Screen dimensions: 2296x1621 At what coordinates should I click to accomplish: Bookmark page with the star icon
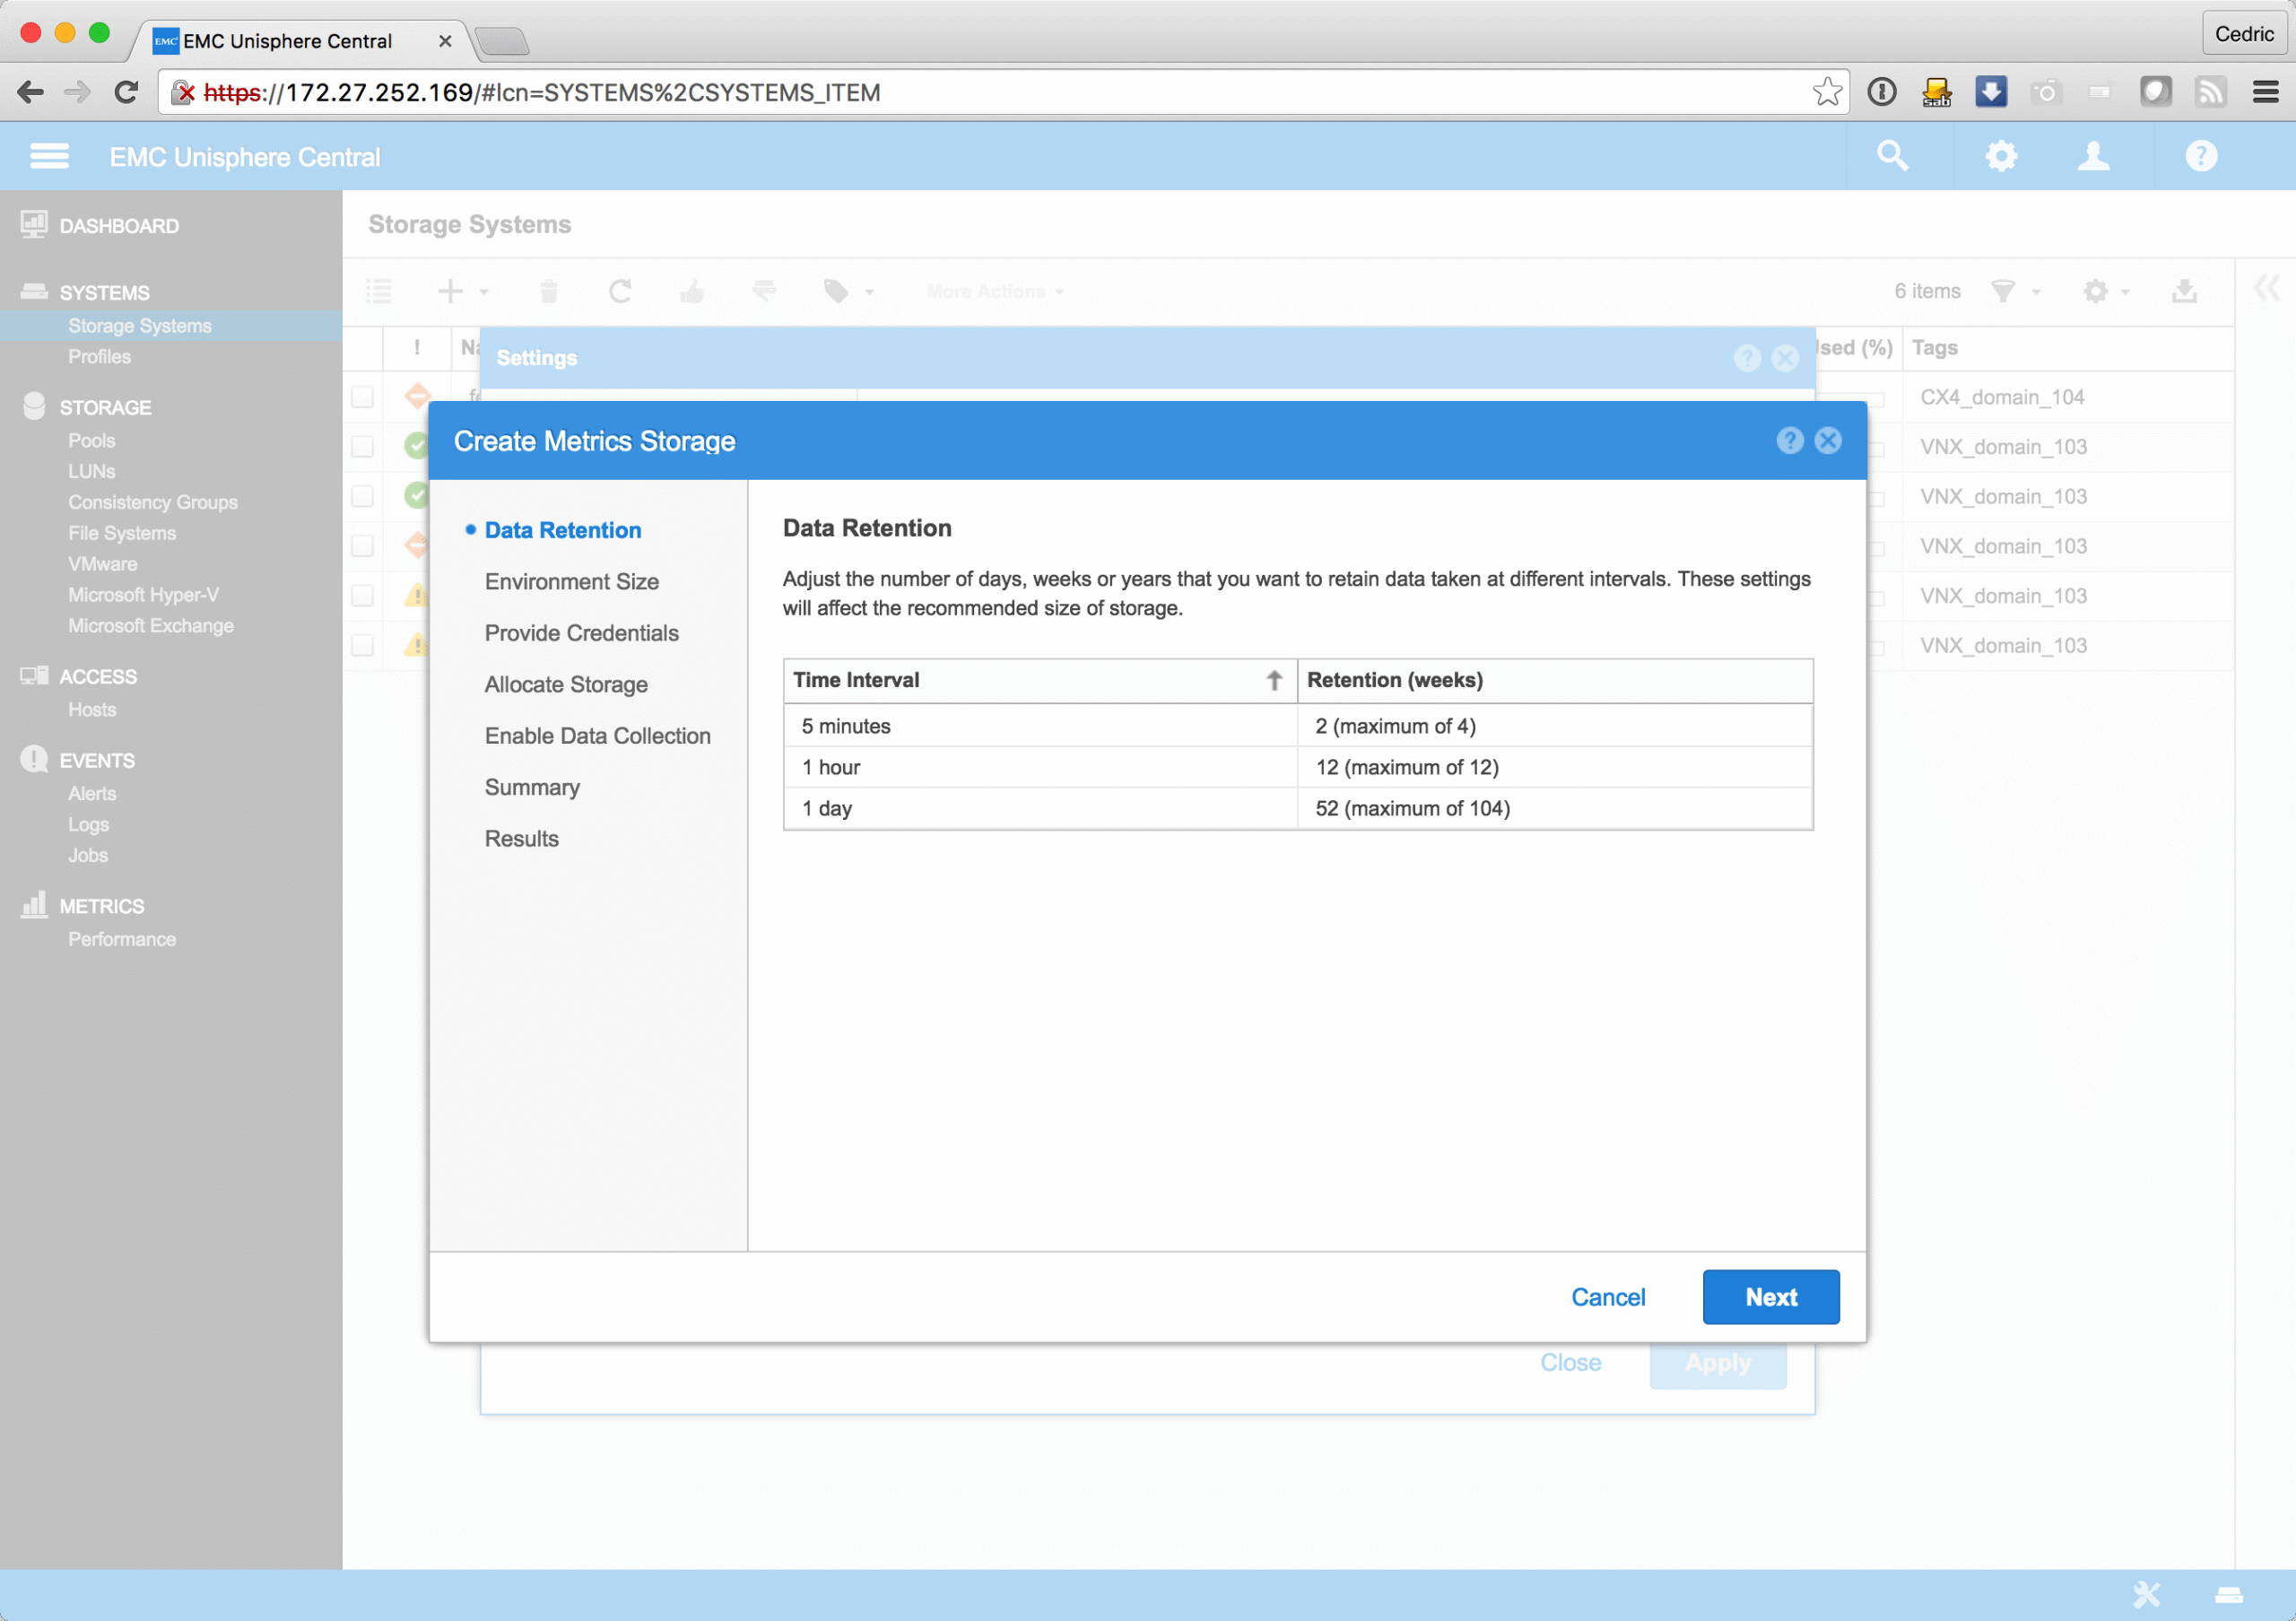click(x=1827, y=92)
